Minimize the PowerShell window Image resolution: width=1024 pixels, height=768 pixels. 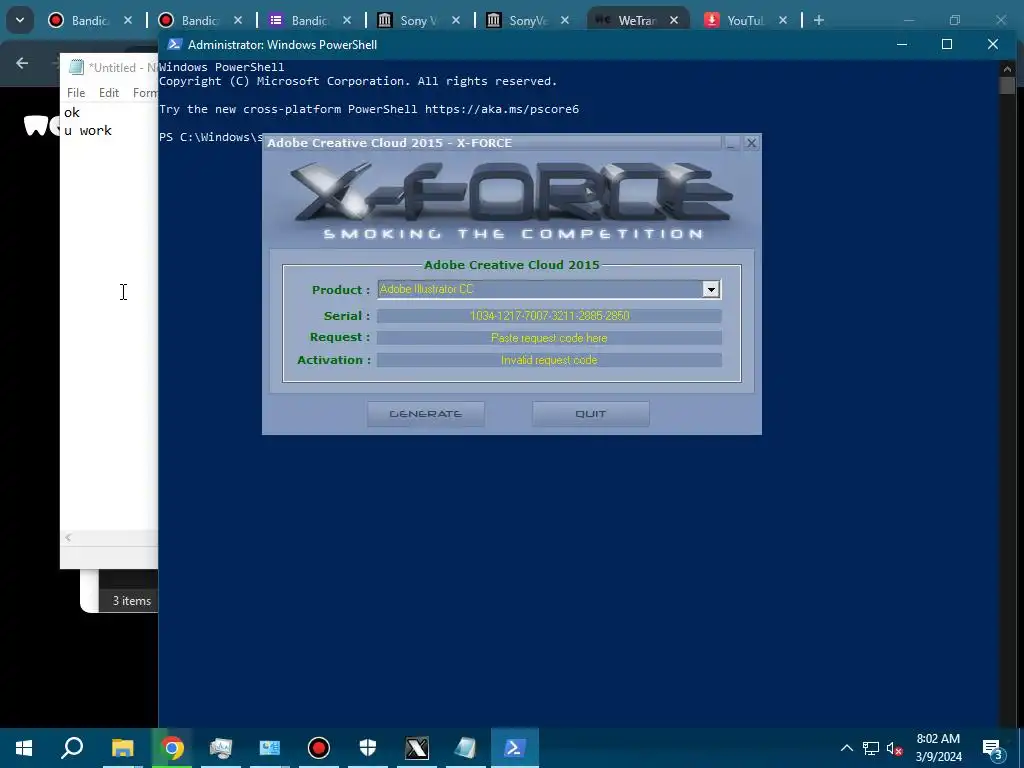tap(902, 44)
